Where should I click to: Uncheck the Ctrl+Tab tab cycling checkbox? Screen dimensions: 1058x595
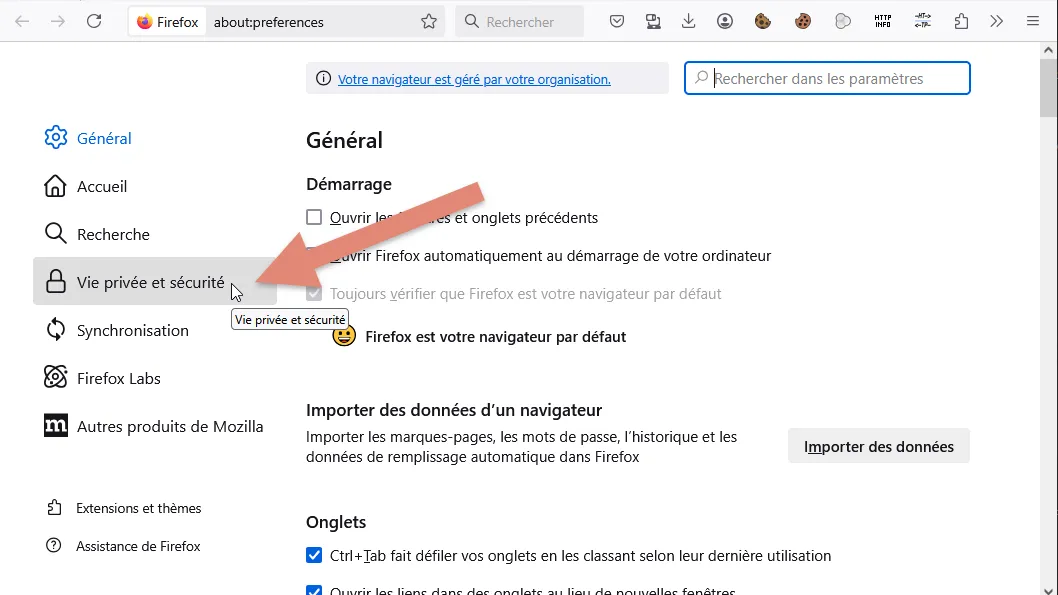[314, 555]
